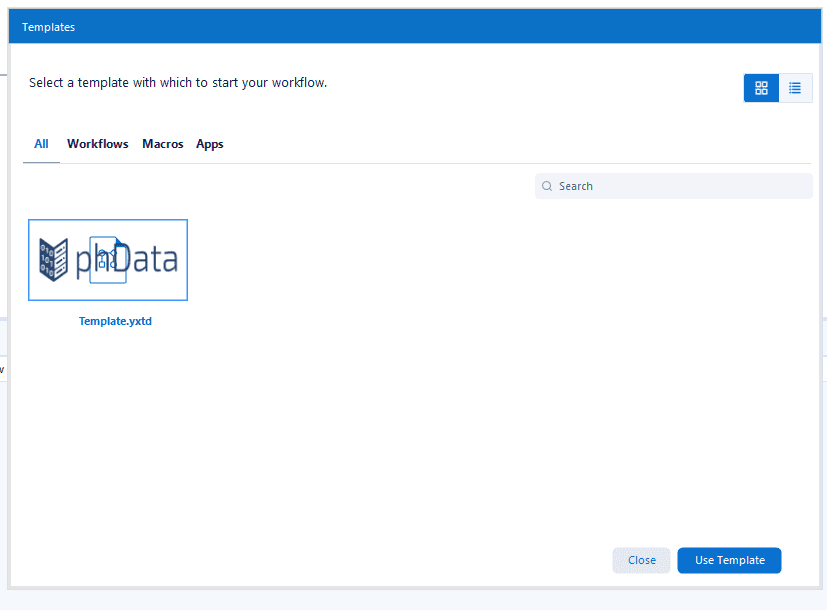The image size is (827, 610).
Task: Click the magnifying glass search icon
Action: tap(547, 186)
